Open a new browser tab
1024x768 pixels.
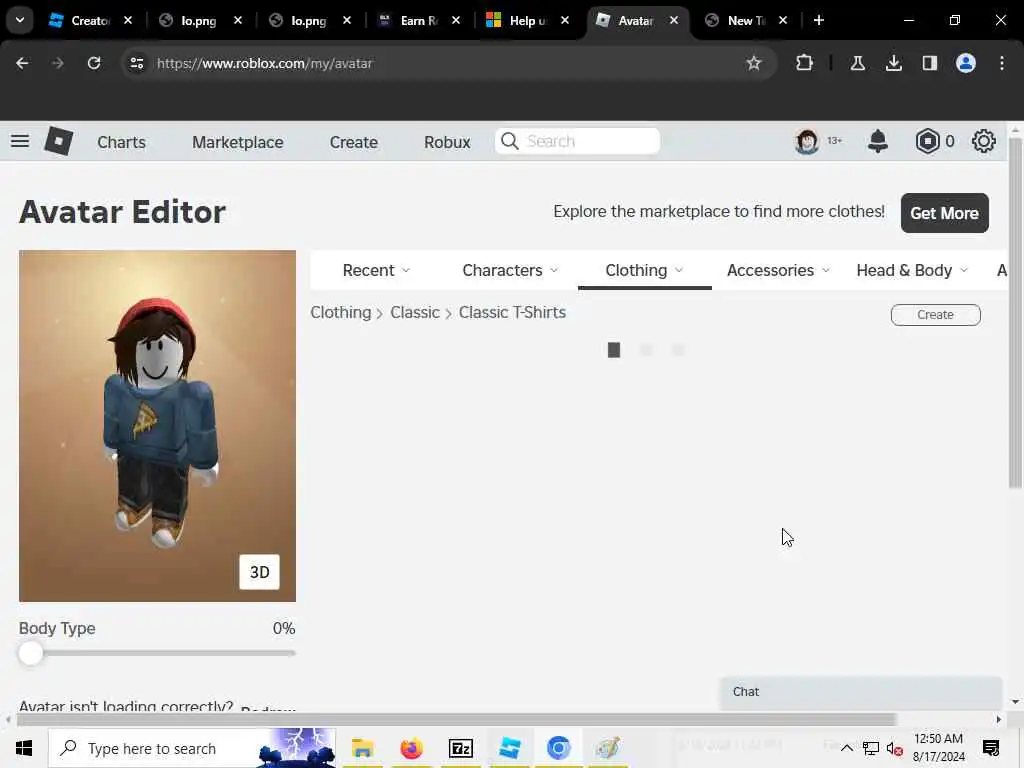tap(818, 20)
